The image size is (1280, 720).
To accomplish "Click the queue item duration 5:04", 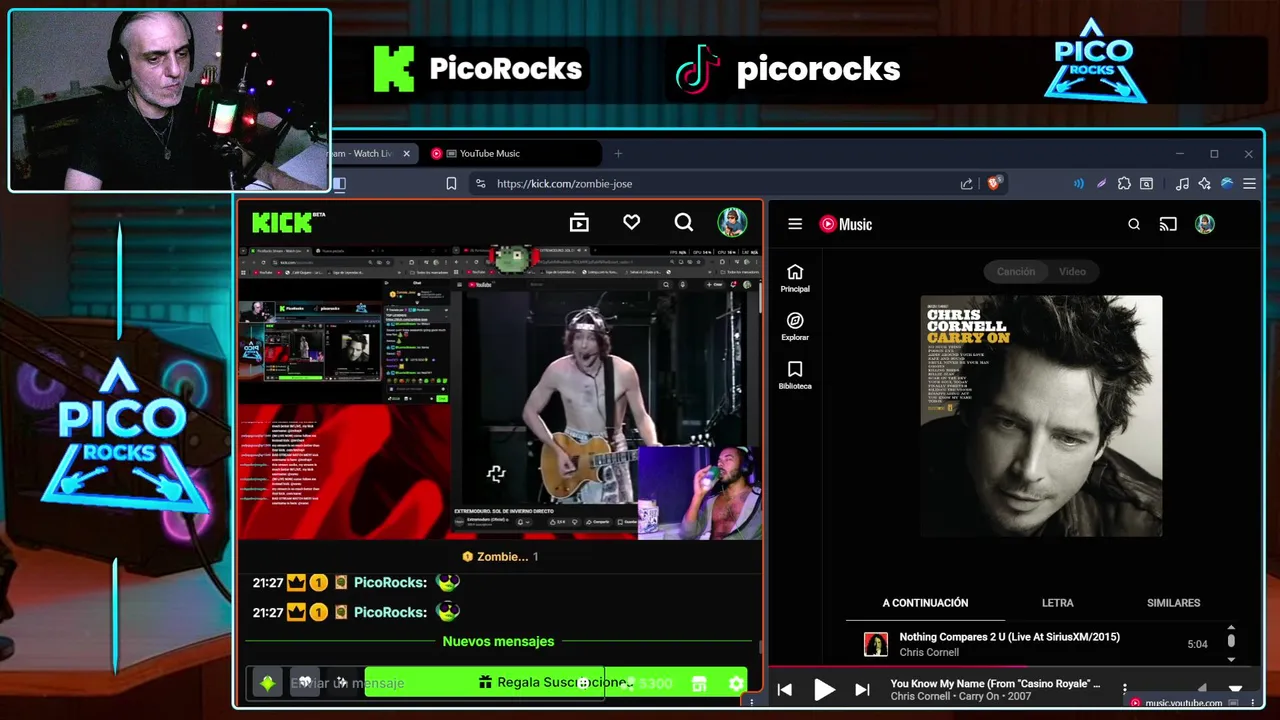I will [1197, 644].
